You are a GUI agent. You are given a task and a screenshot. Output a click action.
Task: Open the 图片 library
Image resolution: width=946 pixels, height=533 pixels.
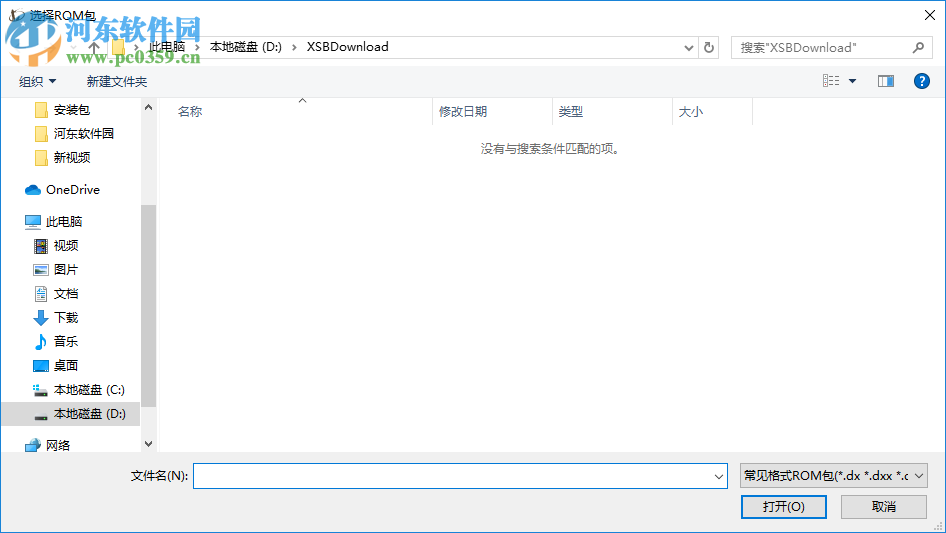coord(65,270)
